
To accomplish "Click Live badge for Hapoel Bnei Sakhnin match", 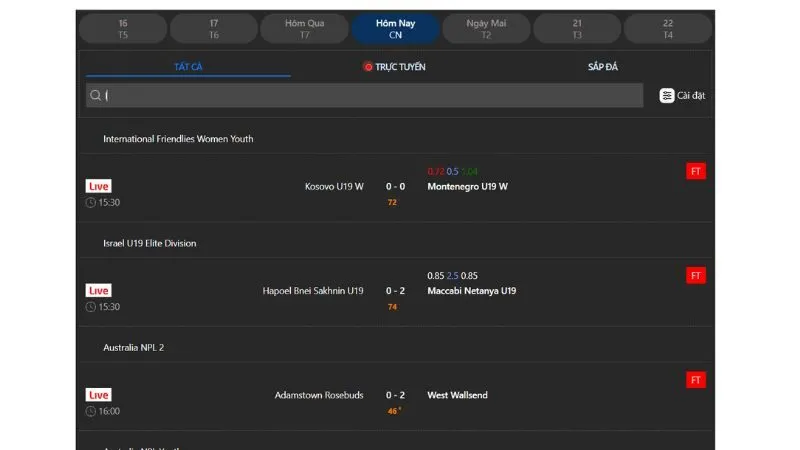I will point(98,291).
